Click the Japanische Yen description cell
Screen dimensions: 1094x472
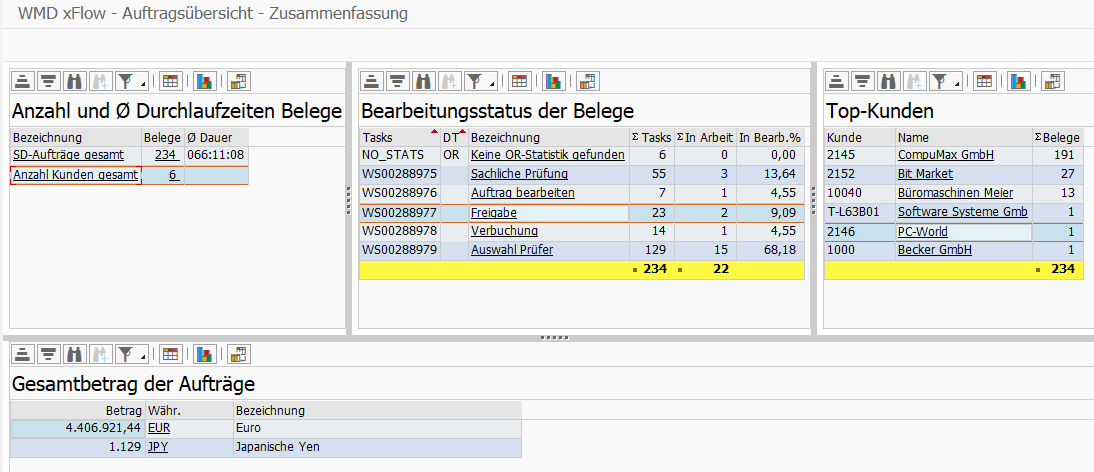point(377,447)
